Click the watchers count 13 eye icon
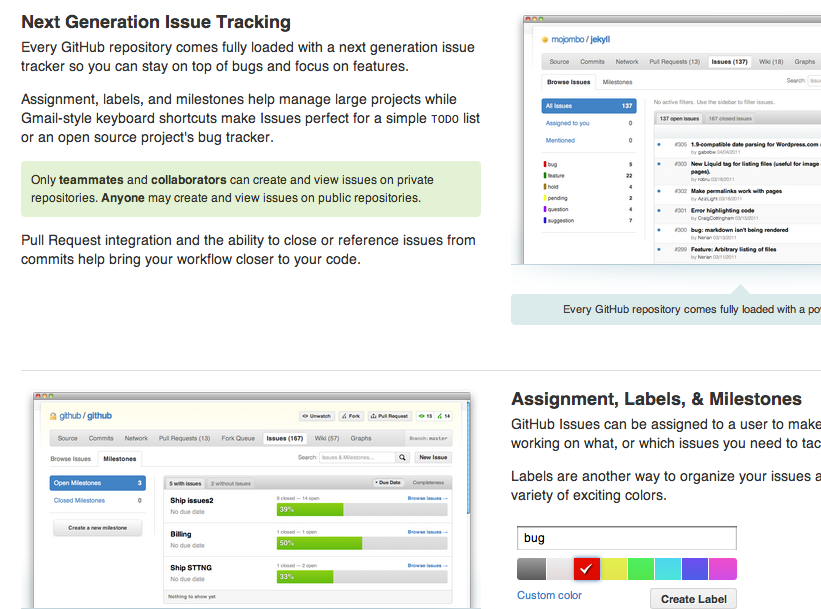The width and height of the screenshot is (821, 609). click(425, 416)
